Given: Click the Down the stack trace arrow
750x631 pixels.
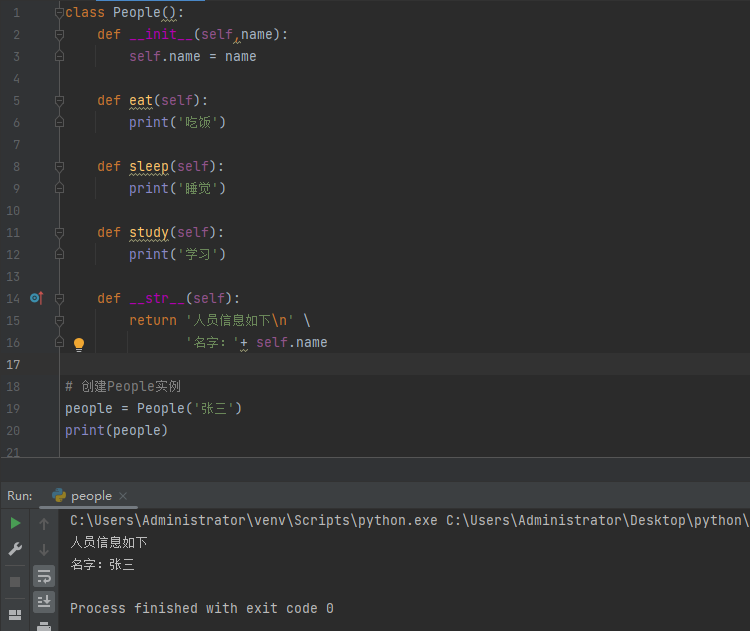Looking at the screenshot, I should pos(44,550).
